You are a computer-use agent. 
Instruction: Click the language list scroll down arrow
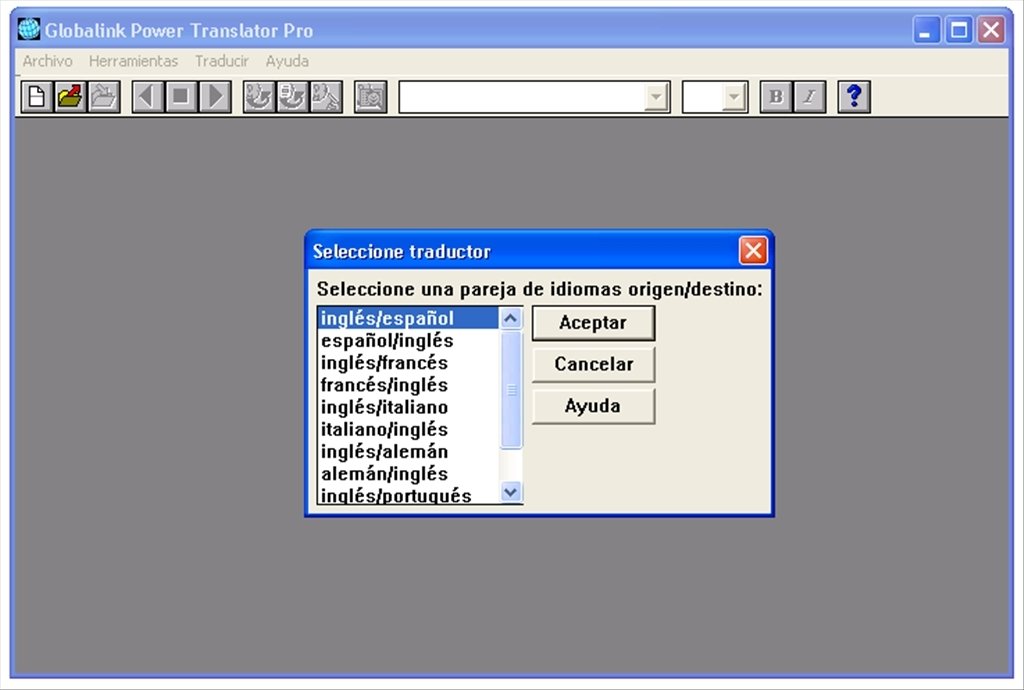(x=511, y=492)
